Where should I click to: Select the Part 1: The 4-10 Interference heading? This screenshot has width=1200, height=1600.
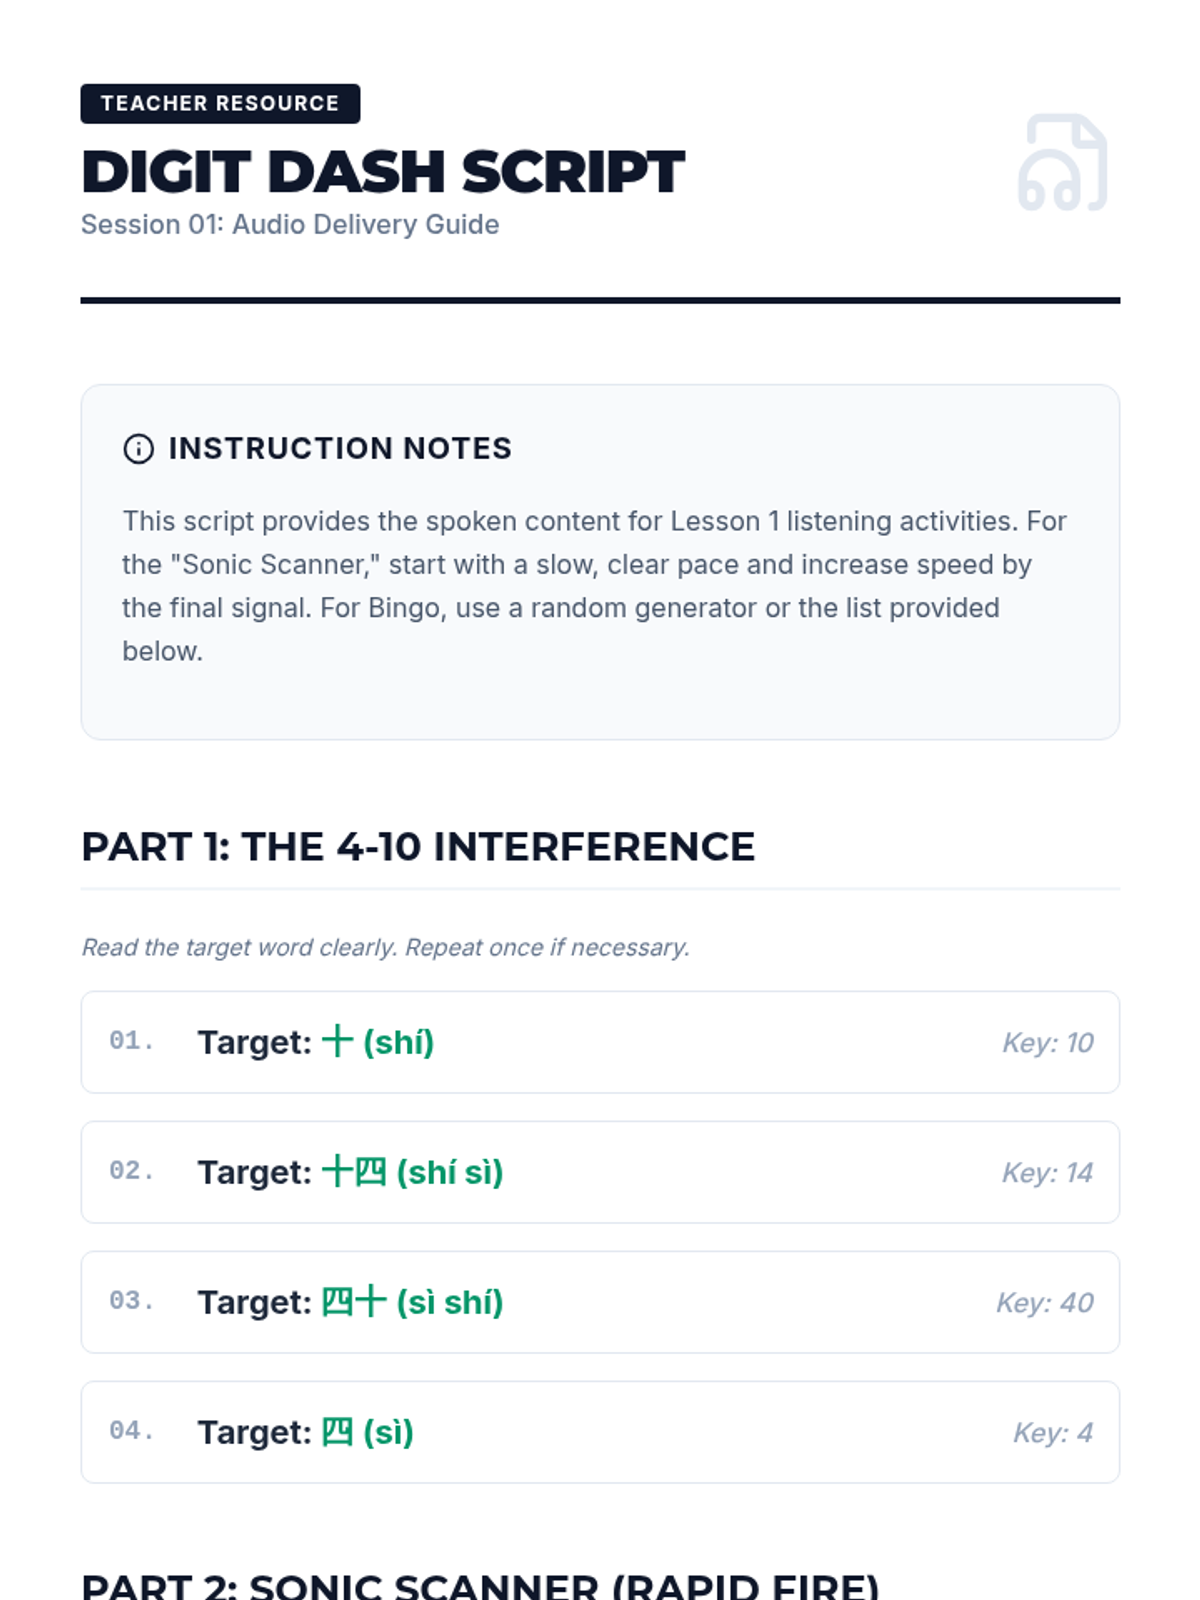(x=418, y=847)
